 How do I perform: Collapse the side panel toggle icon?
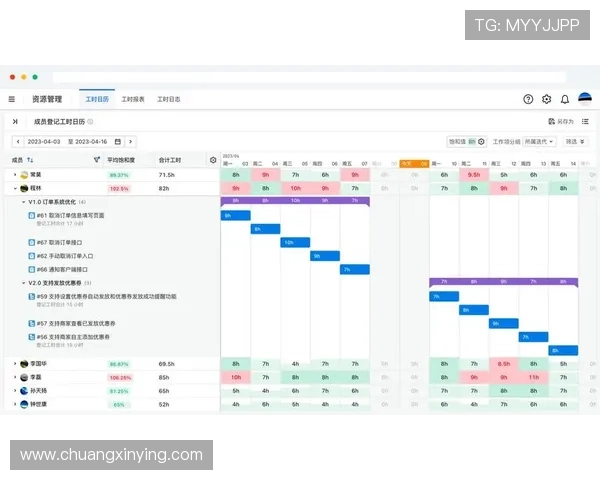15,121
